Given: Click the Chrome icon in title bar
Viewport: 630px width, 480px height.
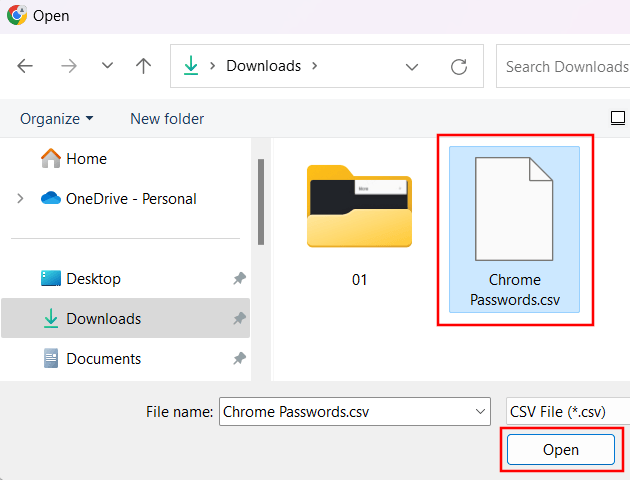Looking at the screenshot, I should pyautogui.click(x=17, y=15).
